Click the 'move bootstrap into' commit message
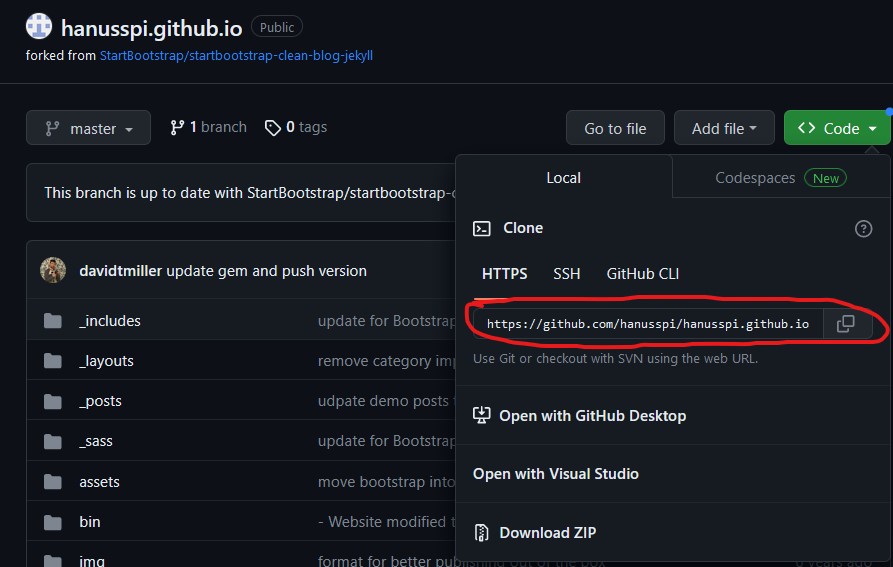 (x=387, y=482)
